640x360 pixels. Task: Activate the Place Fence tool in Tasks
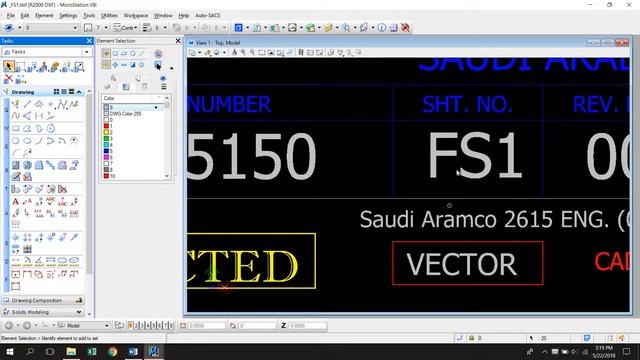pos(20,67)
